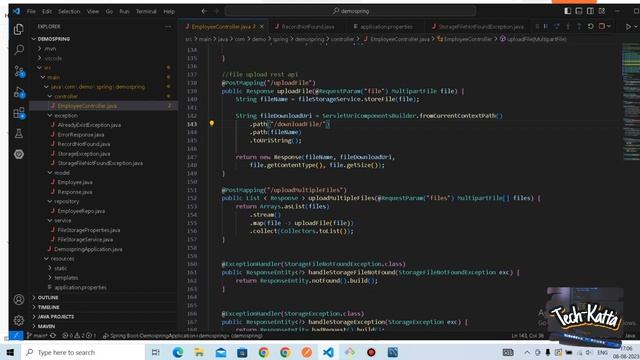Toggle the primary sidebar layout icon
Viewport: 640px width, 360px height.
coord(567,11)
